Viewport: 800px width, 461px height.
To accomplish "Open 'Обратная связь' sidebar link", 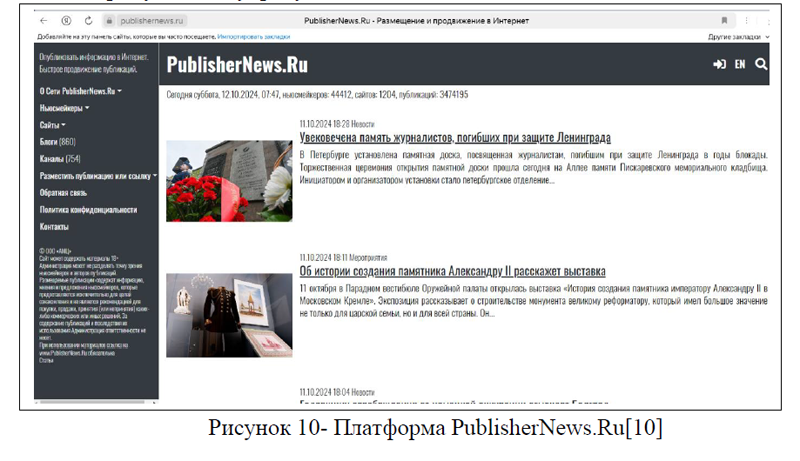I will point(63,193).
